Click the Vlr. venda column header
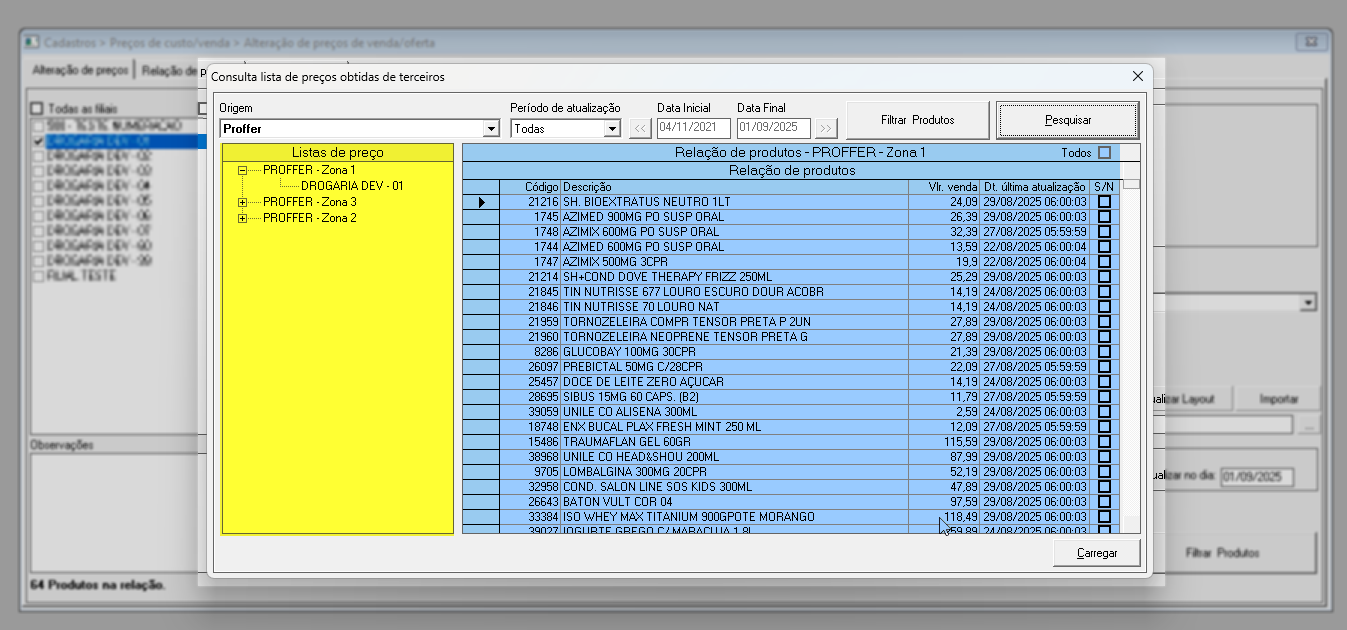 [943, 187]
